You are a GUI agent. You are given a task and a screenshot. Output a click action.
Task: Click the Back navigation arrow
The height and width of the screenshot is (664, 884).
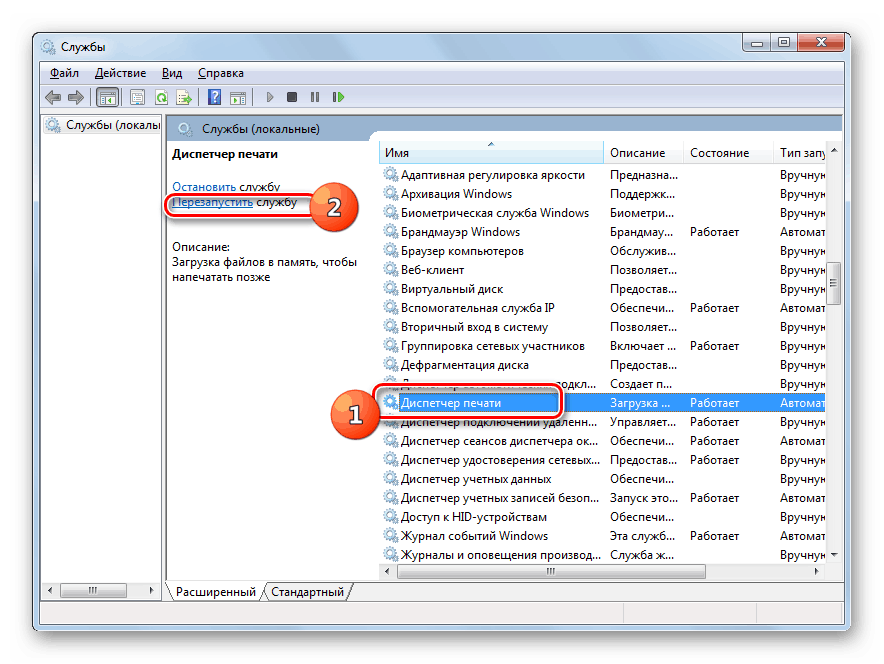coord(52,97)
